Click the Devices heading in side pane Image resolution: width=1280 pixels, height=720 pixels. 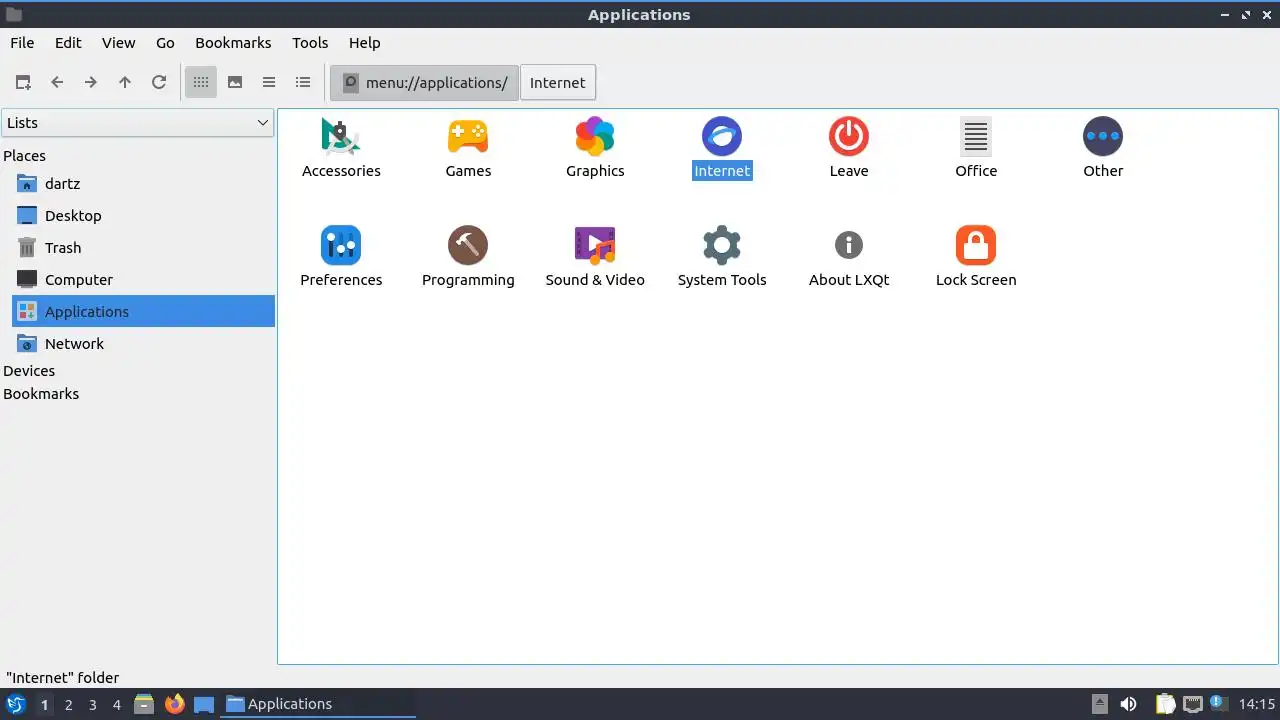[29, 371]
